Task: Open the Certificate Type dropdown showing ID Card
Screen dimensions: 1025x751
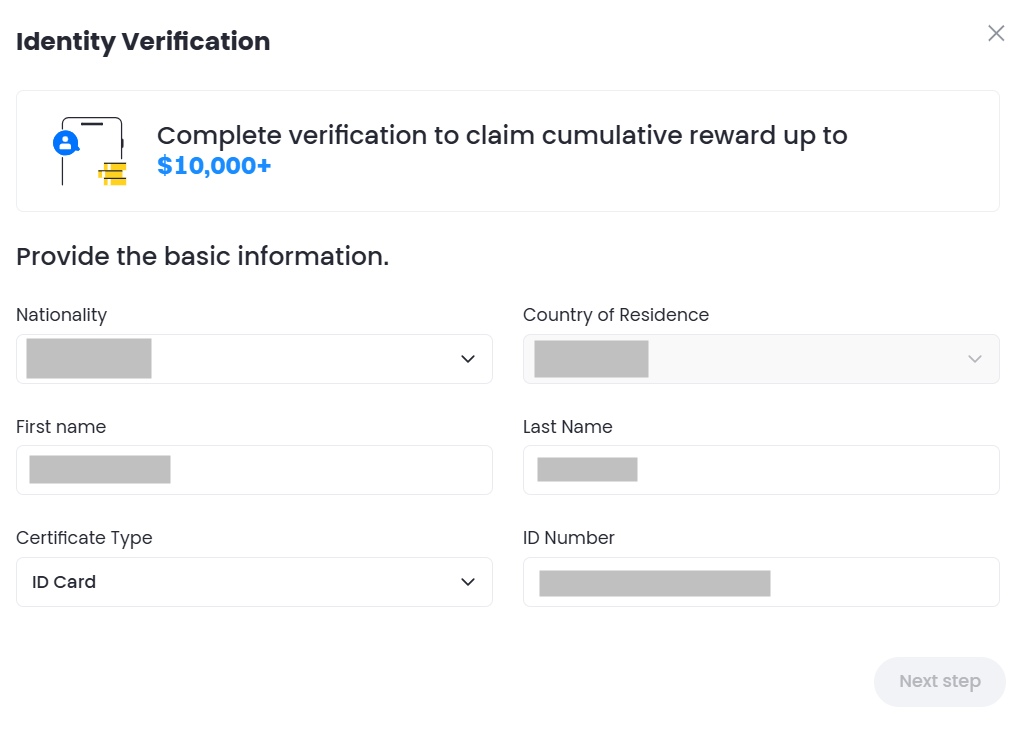Action: (x=254, y=581)
